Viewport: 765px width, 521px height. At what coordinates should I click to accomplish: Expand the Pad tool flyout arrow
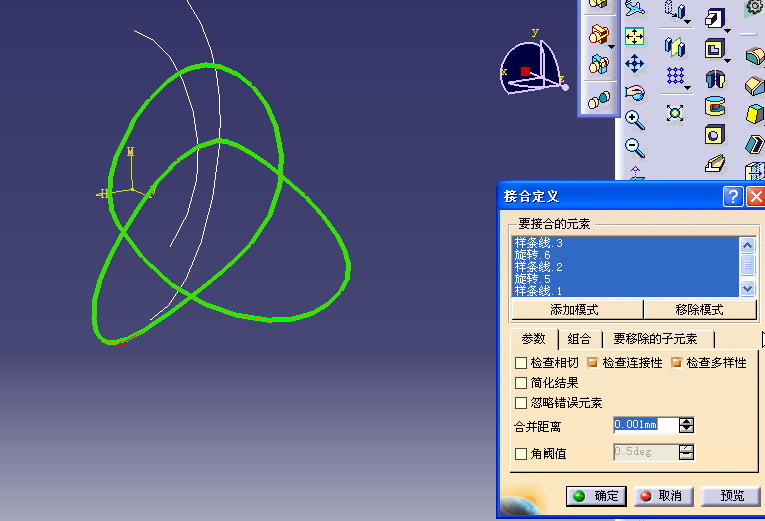[727, 31]
